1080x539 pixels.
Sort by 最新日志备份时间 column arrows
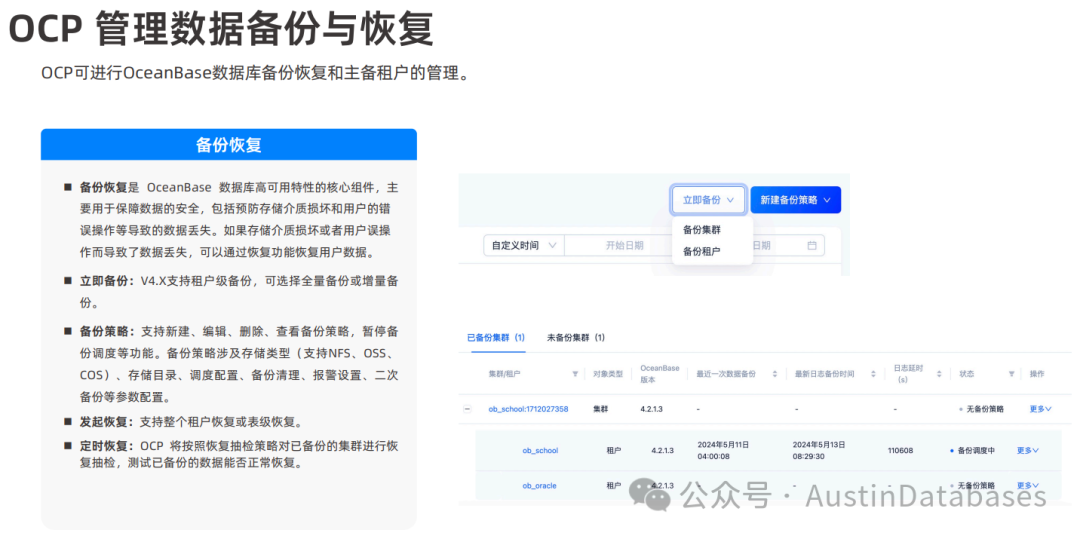tap(873, 374)
